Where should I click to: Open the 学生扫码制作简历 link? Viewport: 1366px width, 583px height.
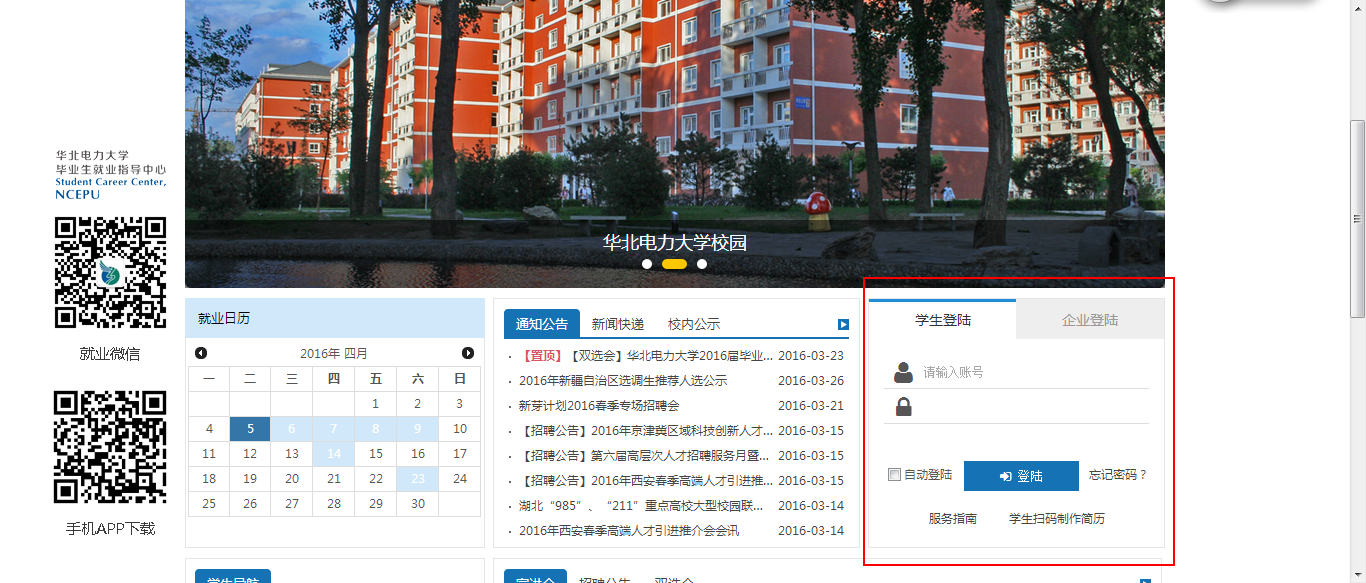tap(1057, 519)
